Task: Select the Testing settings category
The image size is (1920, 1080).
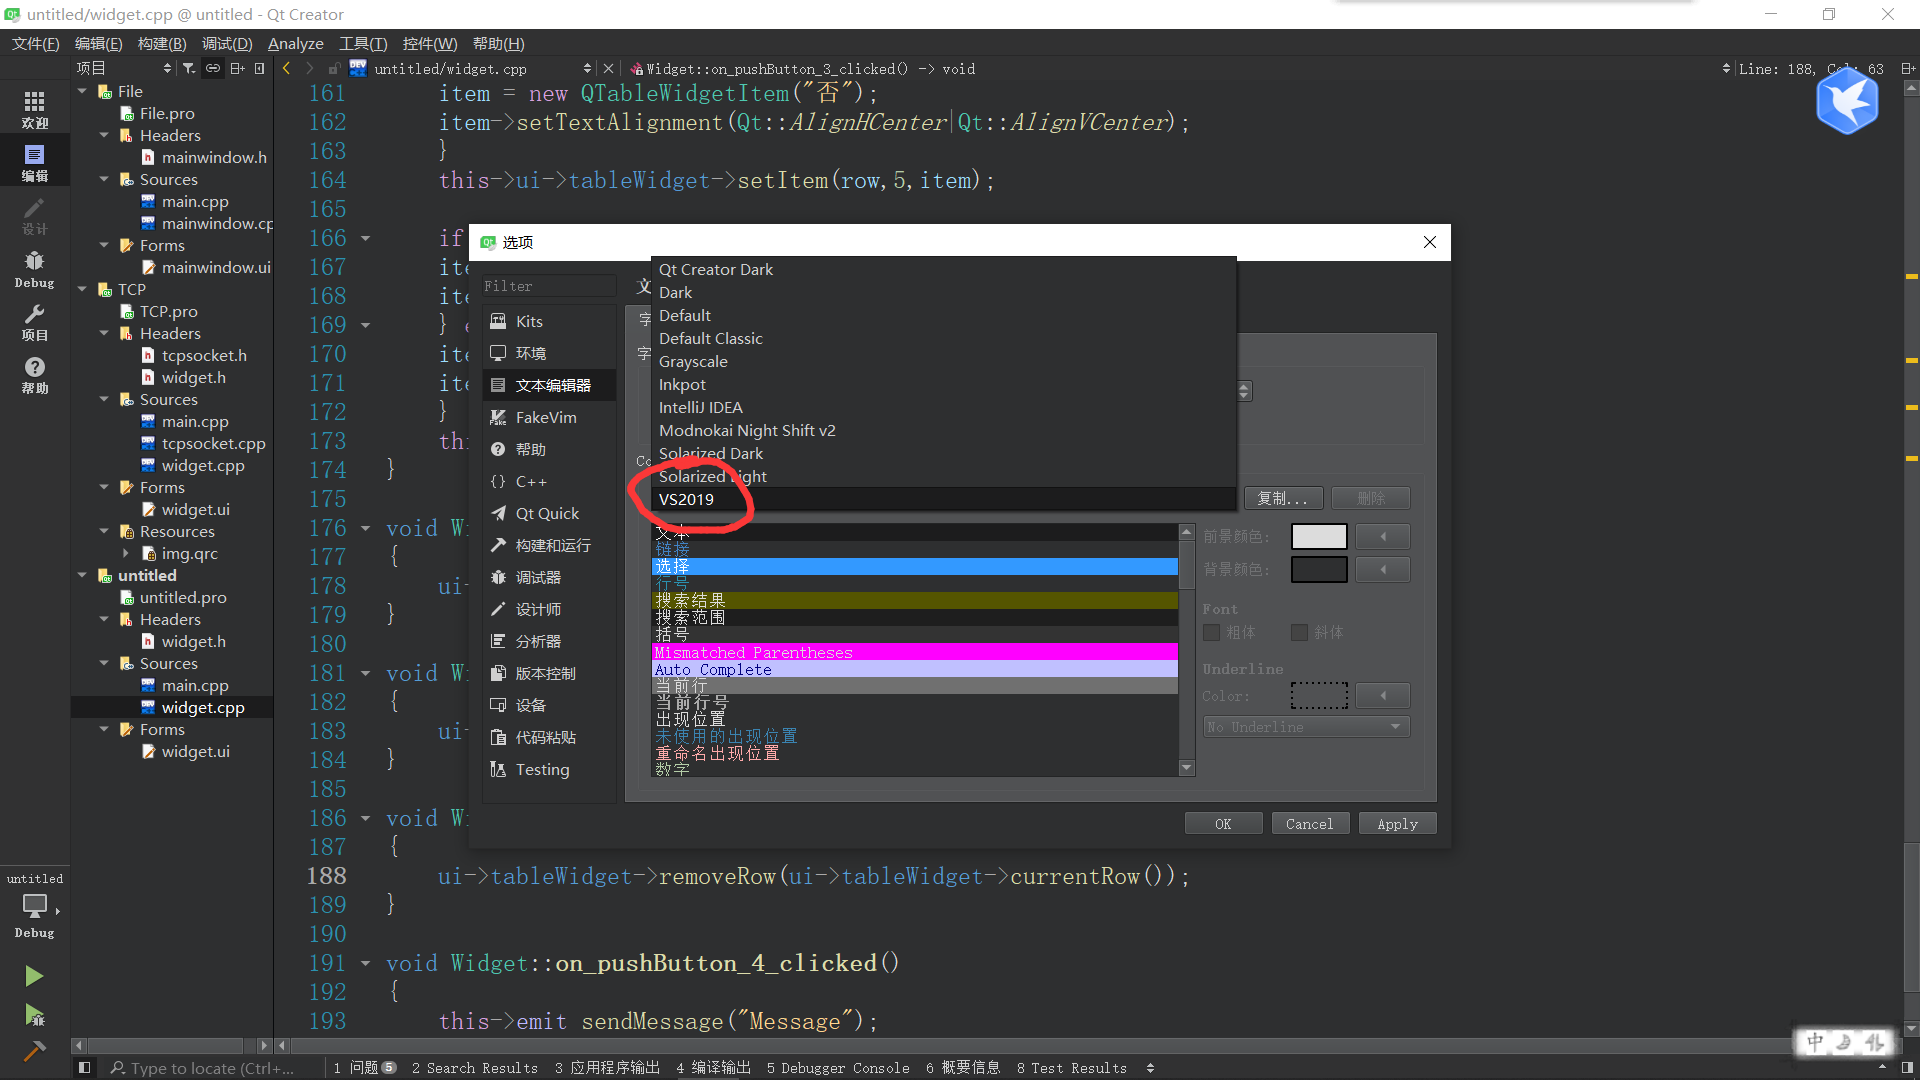Action: (542, 769)
